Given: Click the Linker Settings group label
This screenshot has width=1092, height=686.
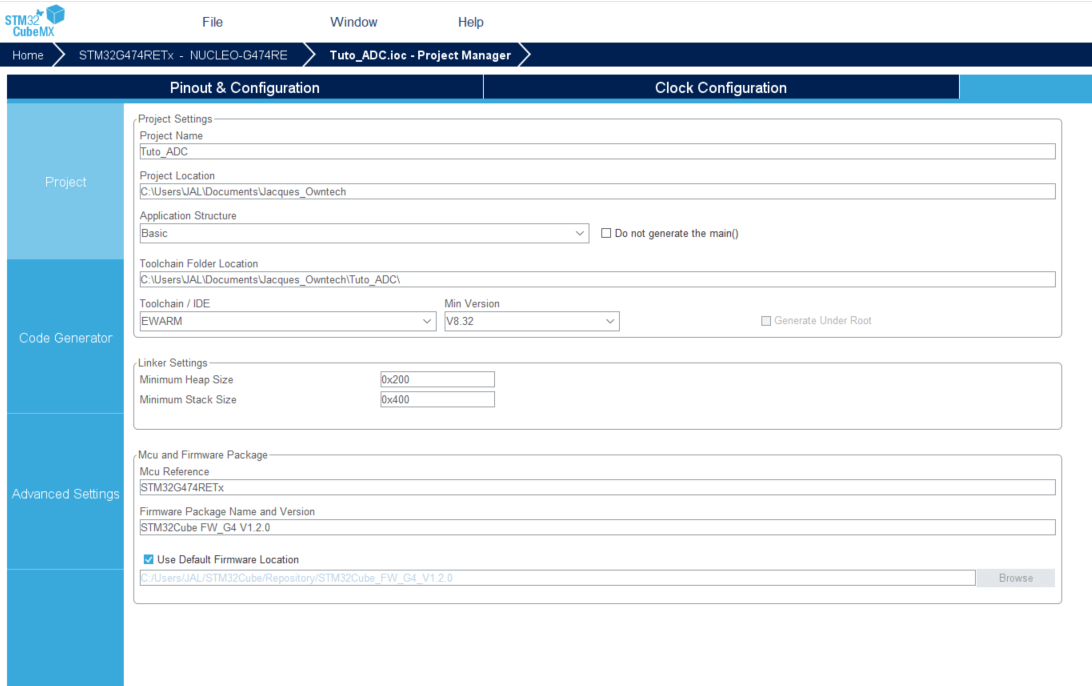Looking at the screenshot, I should tap(173, 363).
